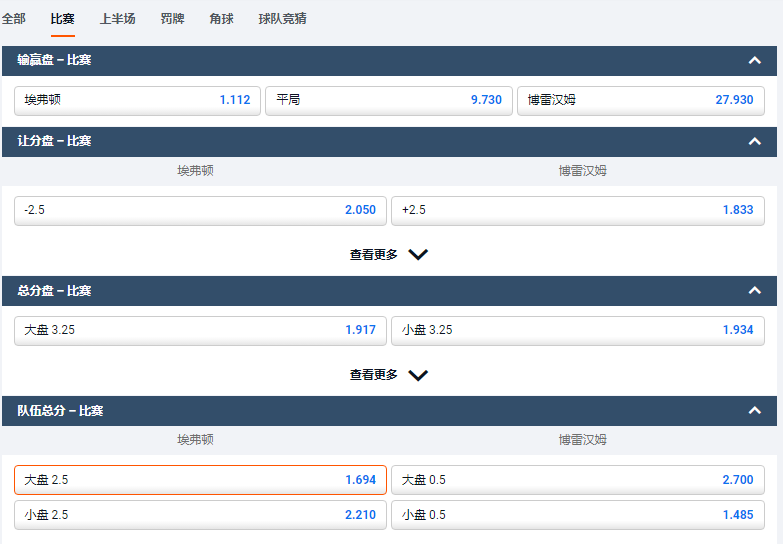Pick 埃弗顿 win at odds 1.112
The height and width of the screenshot is (544, 783).
(x=137, y=100)
